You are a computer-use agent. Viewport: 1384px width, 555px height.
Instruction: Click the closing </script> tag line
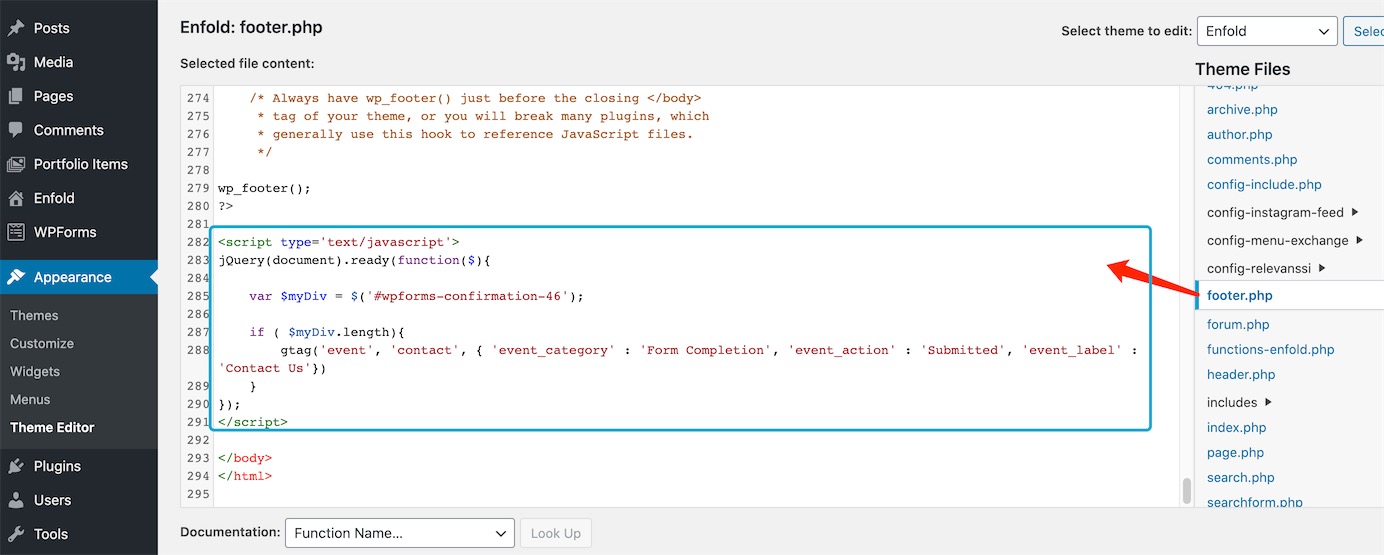click(x=252, y=422)
